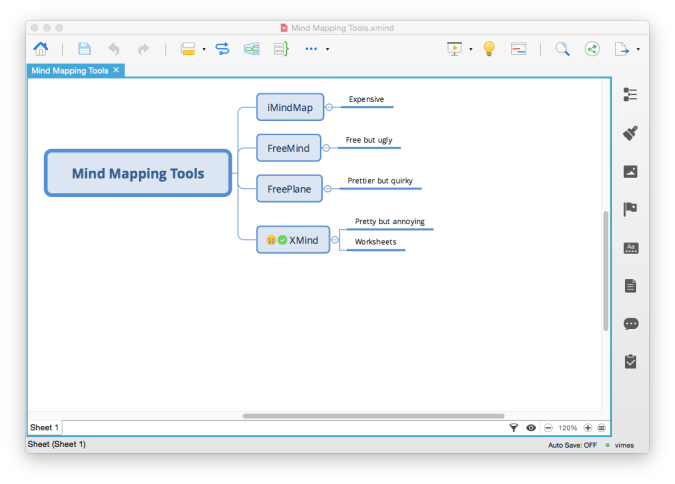
Task: Open the Comments speech bubble panel
Action: (630, 324)
